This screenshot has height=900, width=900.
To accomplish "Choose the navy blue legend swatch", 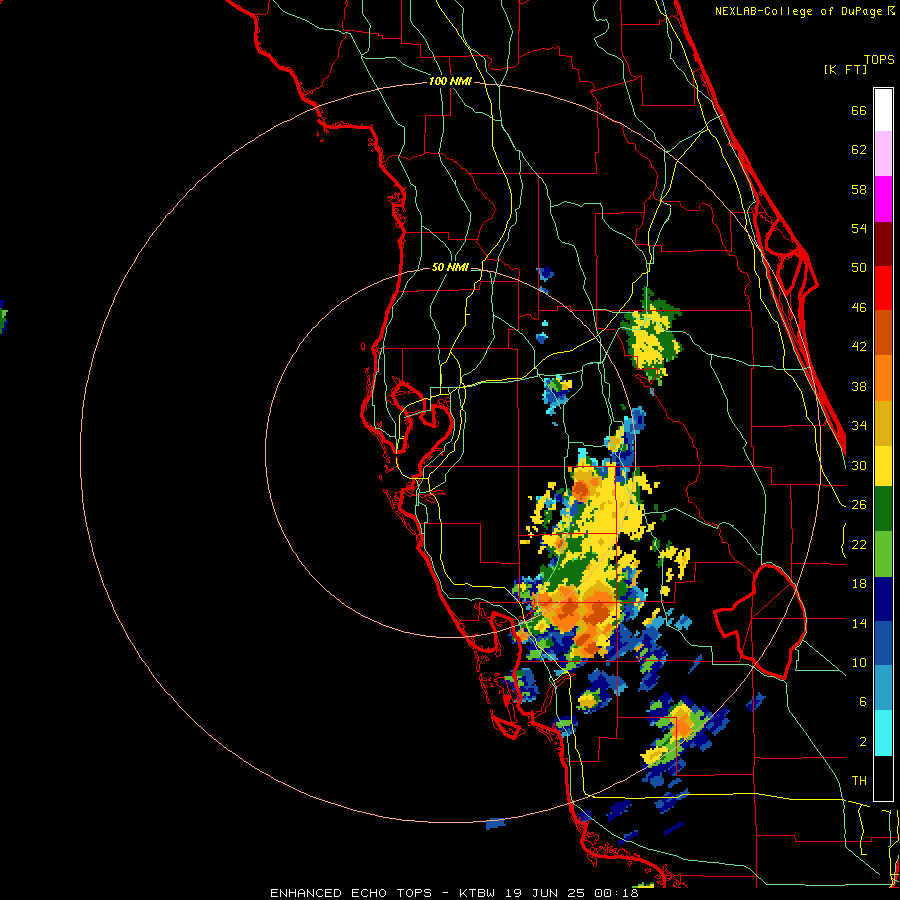I will click(x=883, y=599).
